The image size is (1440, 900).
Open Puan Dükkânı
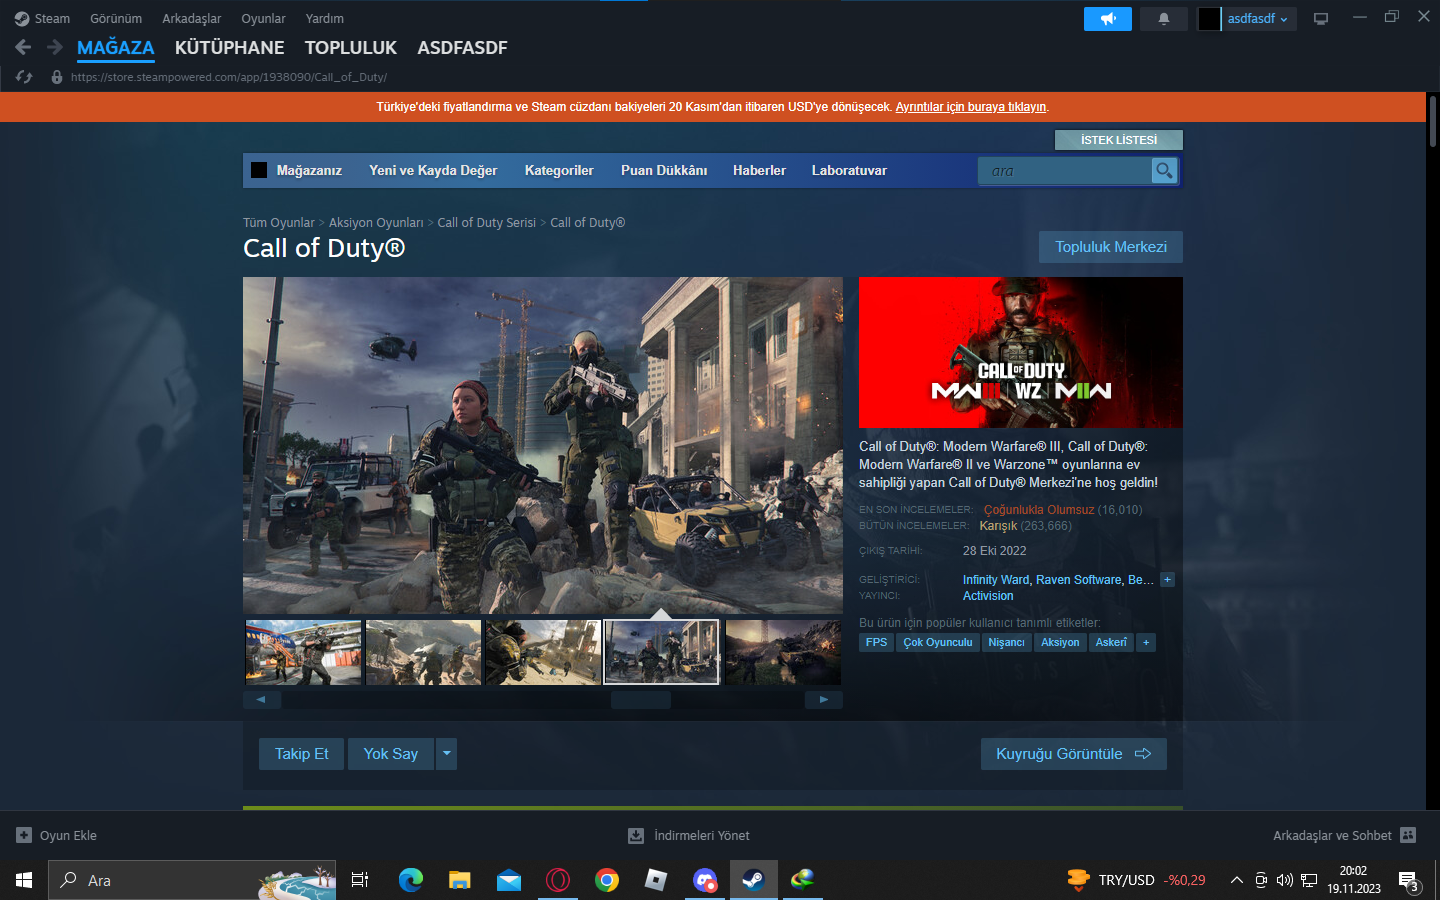tap(664, 171)
